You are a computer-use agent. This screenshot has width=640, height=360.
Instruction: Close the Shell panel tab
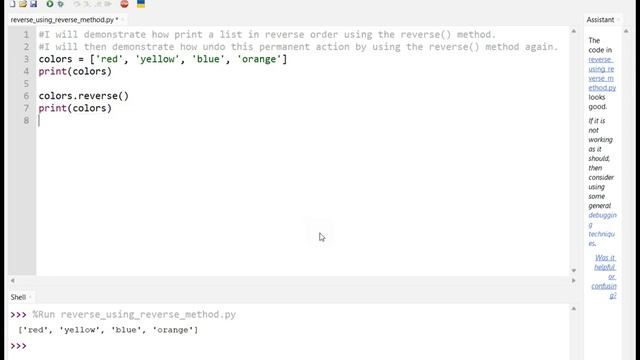point(30,297)
